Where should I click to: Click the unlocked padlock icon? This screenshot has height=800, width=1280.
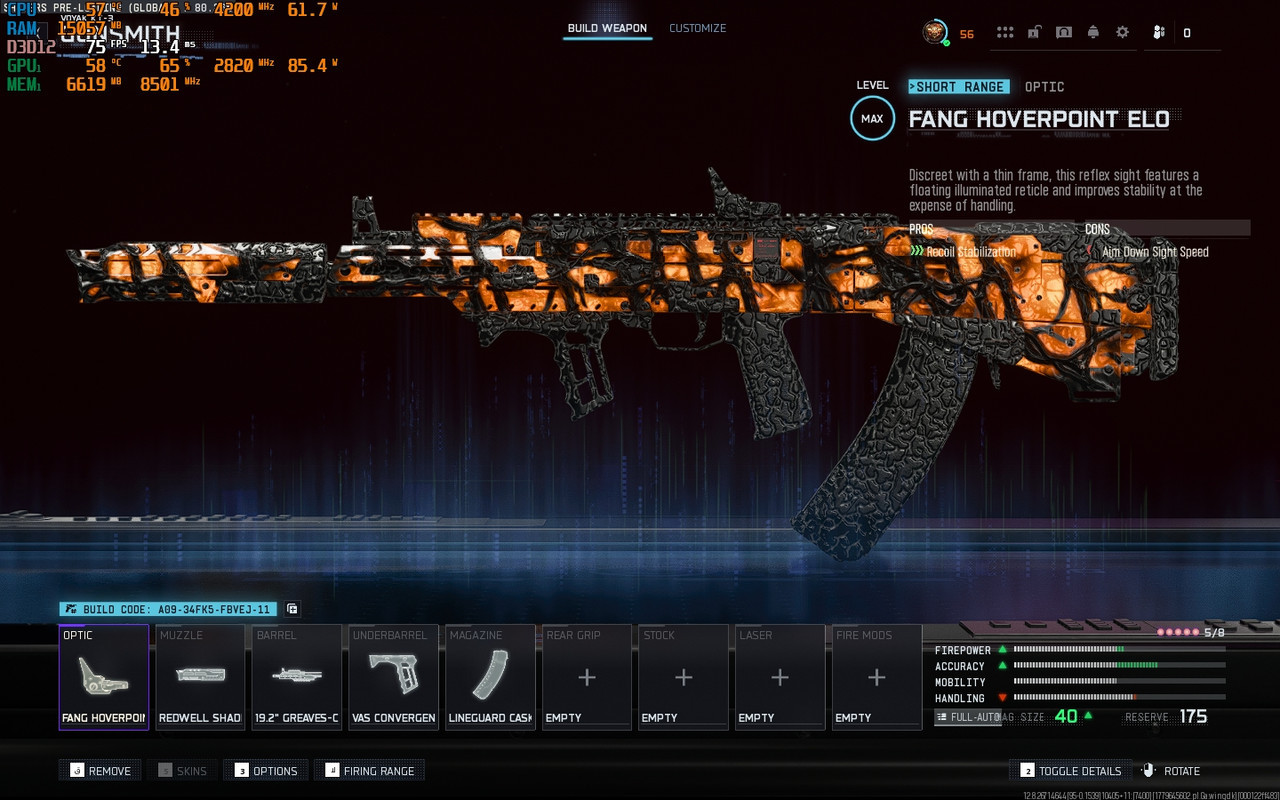[1035, 33]
